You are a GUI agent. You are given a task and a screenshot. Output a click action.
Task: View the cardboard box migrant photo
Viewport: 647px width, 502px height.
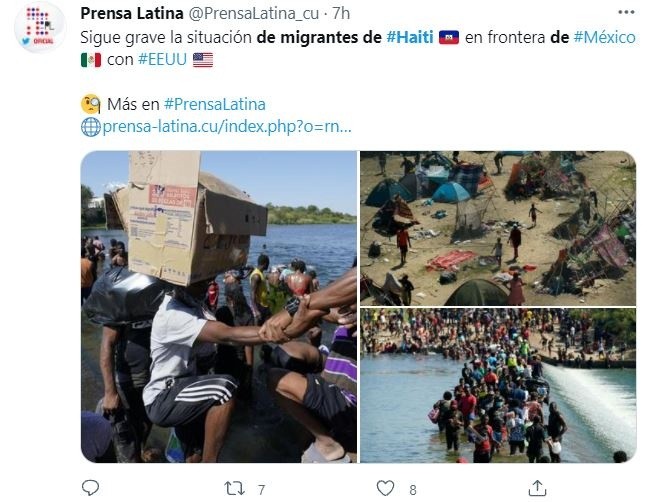tap(219, 306)
